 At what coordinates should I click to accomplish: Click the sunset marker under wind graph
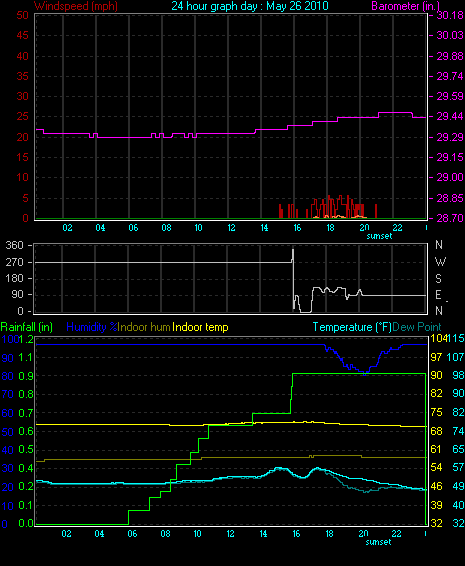tap(379, 236)
